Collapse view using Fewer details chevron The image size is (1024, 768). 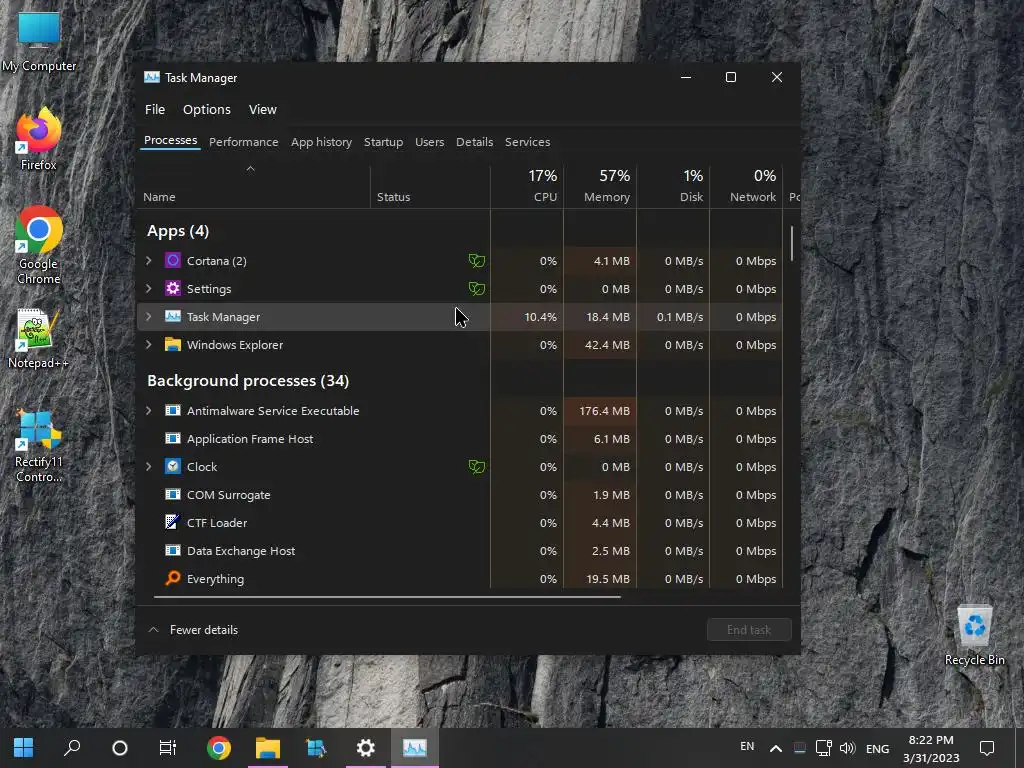(153, 630)
